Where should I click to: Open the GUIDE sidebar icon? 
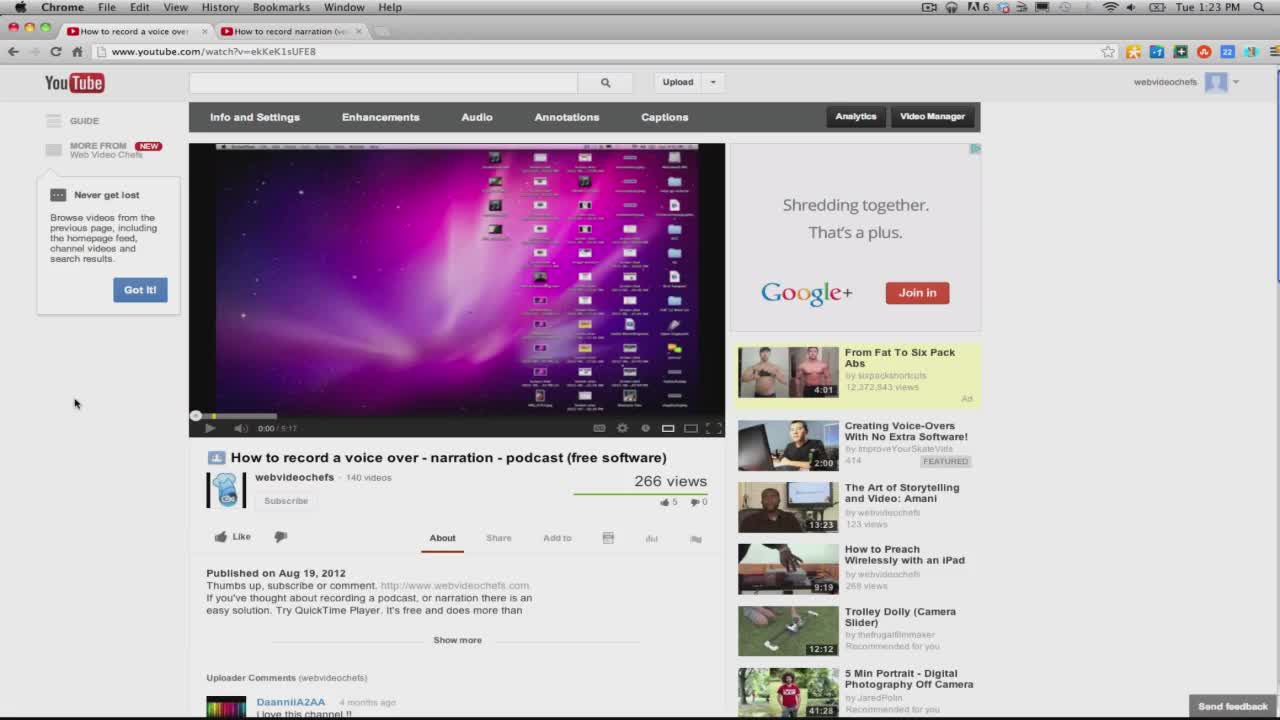click(53, 121)
